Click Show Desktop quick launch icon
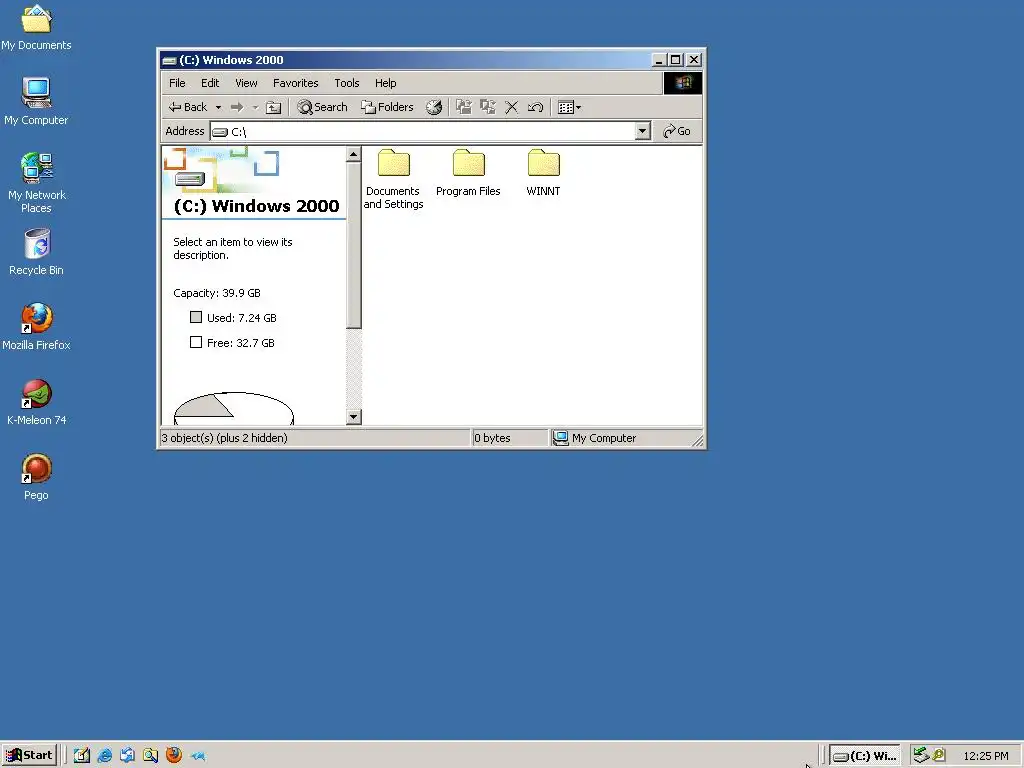Viewport: 1024px width, 768px height. coord(82,756)
